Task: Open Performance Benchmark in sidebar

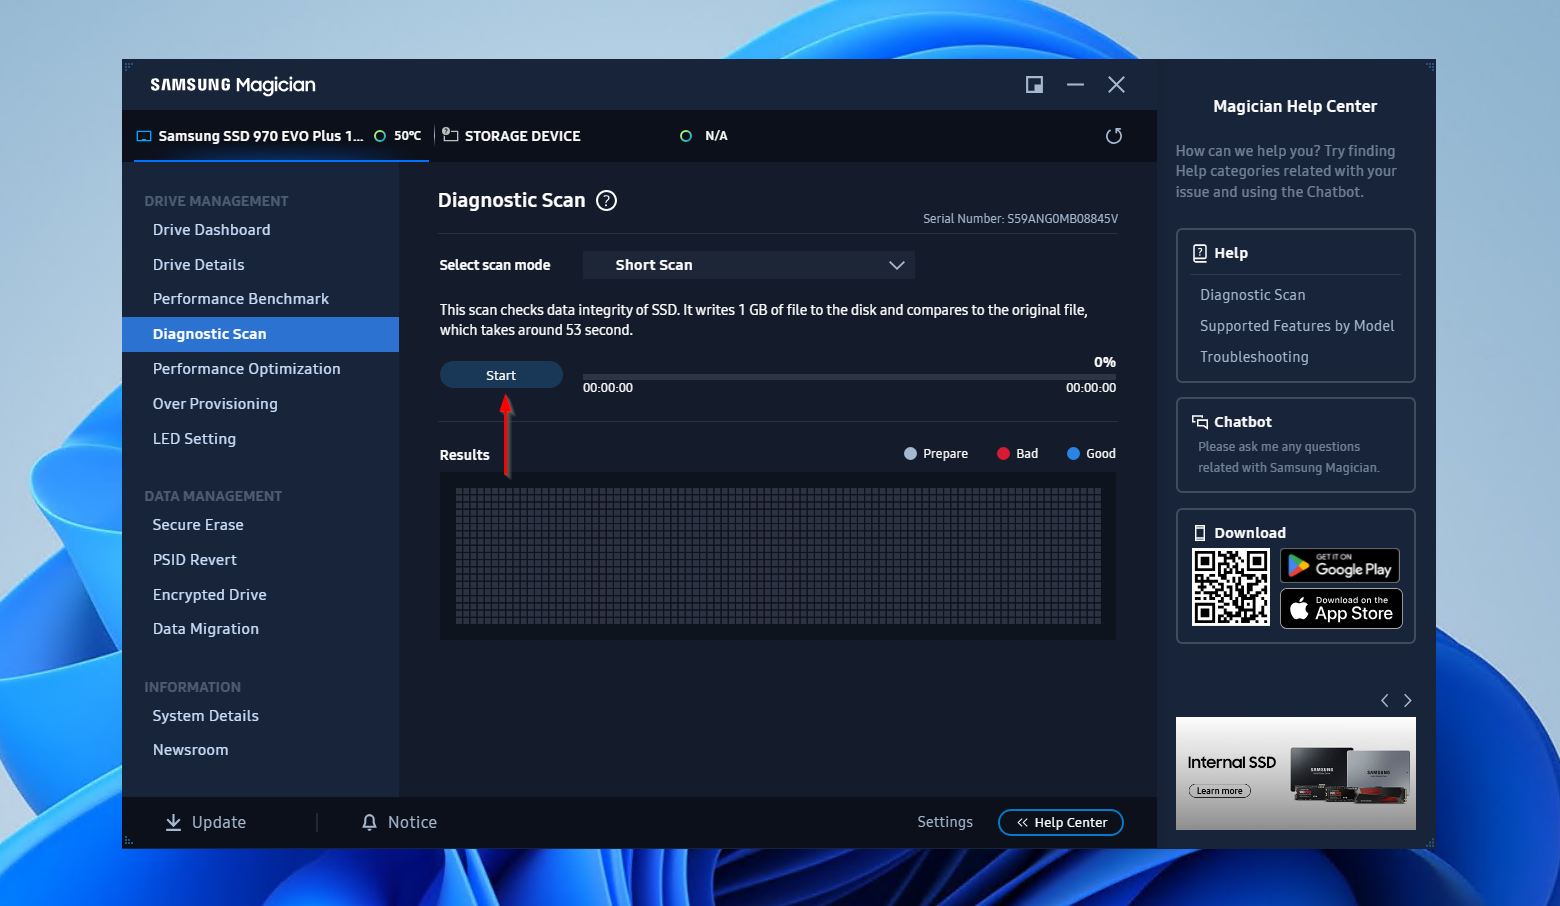Action: click(x=240, y=299)
